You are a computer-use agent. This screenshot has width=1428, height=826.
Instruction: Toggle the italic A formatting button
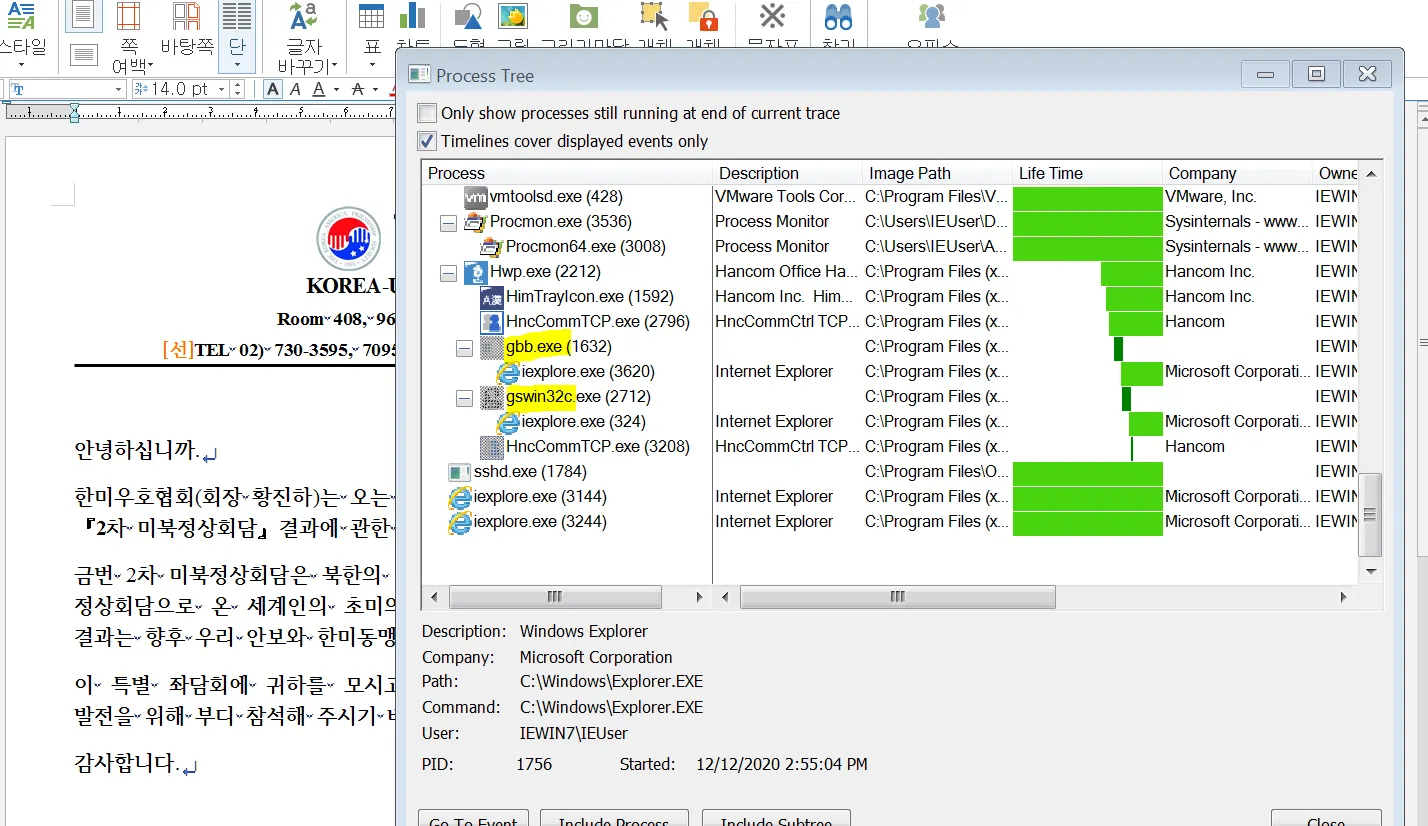click(295, 89)
